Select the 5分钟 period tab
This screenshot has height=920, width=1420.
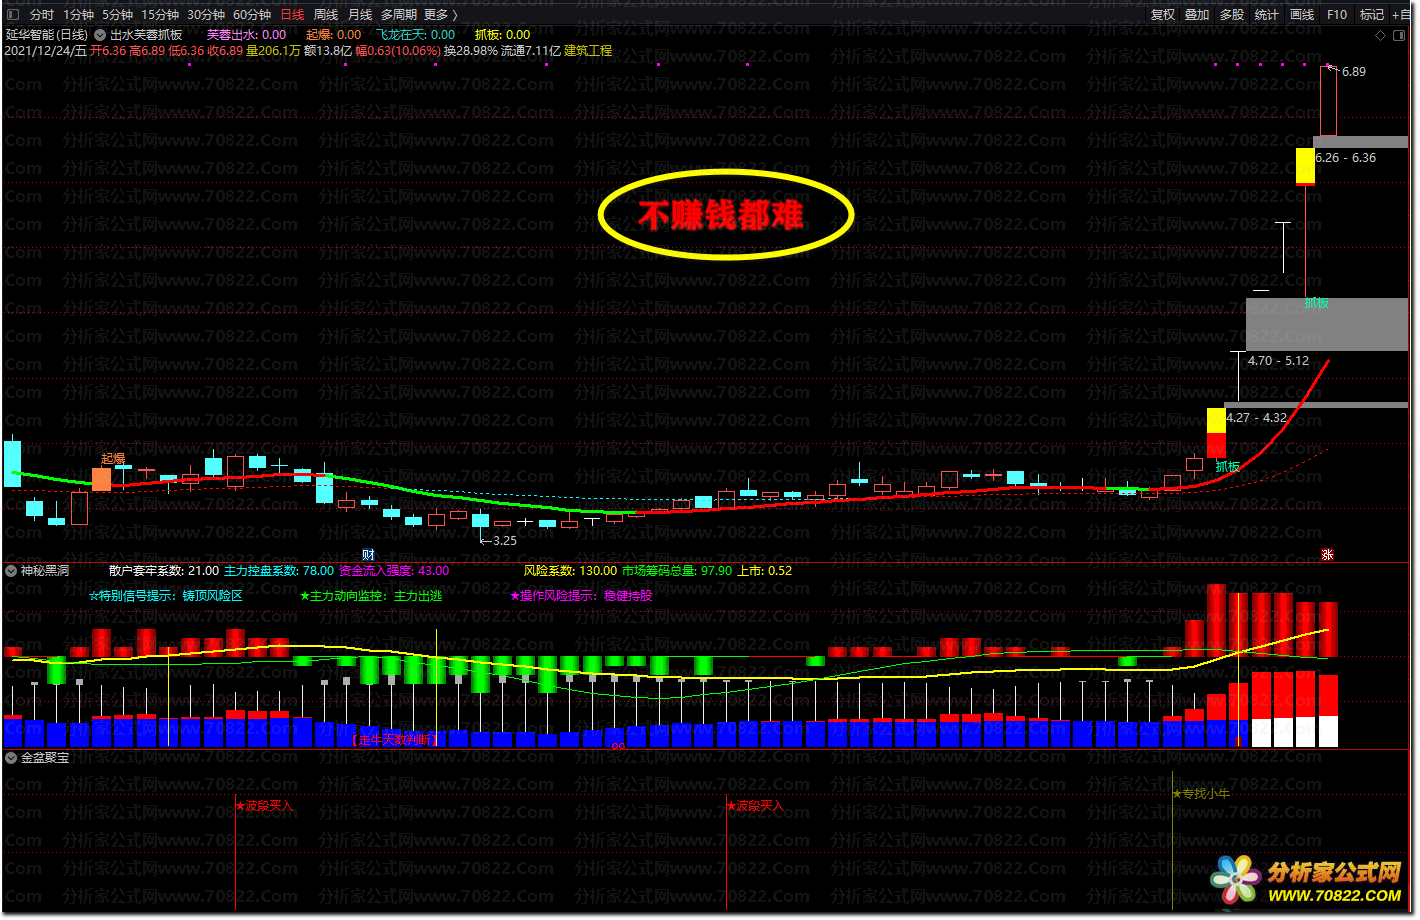pos(117,15)
